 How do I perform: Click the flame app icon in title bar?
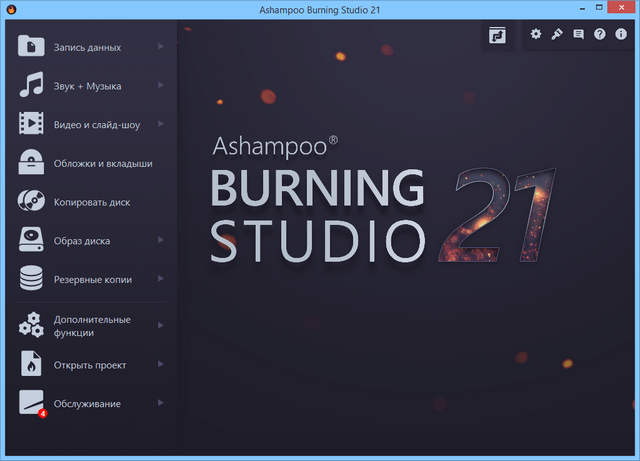(x=11, y=10)
